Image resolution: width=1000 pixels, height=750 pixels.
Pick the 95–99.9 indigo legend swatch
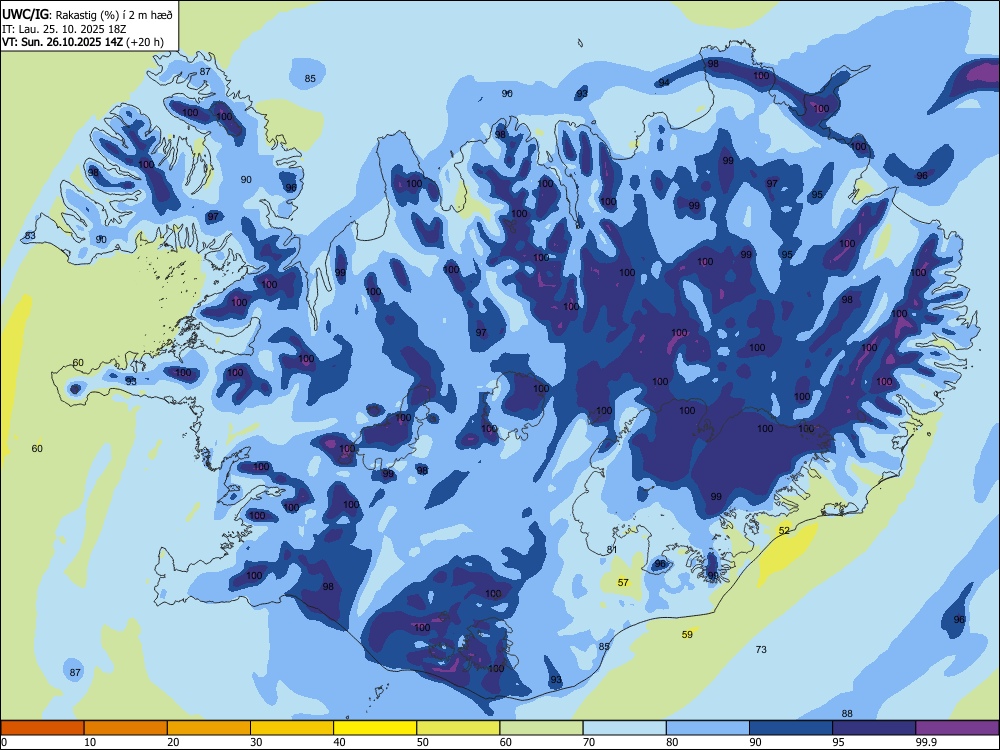[874, 728]
